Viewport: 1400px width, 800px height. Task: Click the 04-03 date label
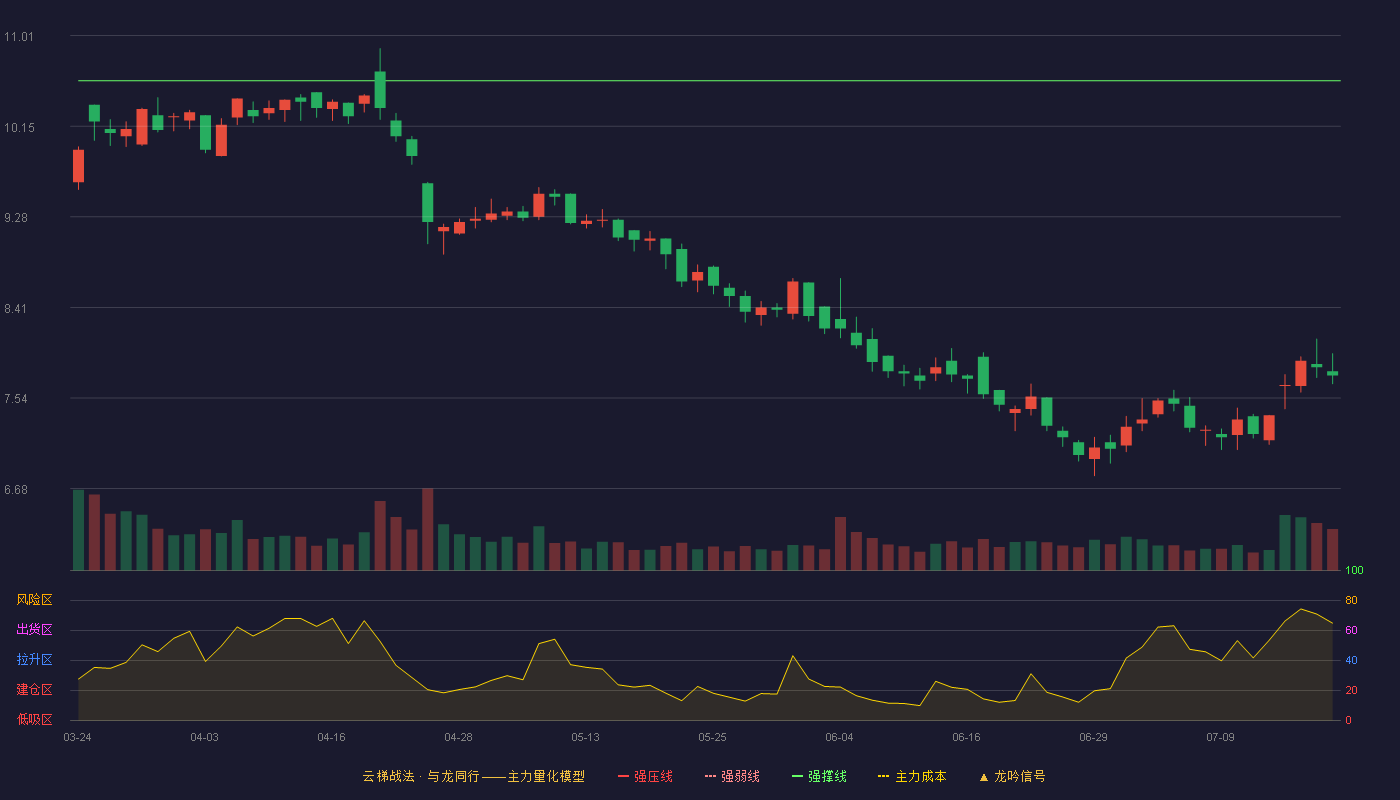[x=204, y=737]
